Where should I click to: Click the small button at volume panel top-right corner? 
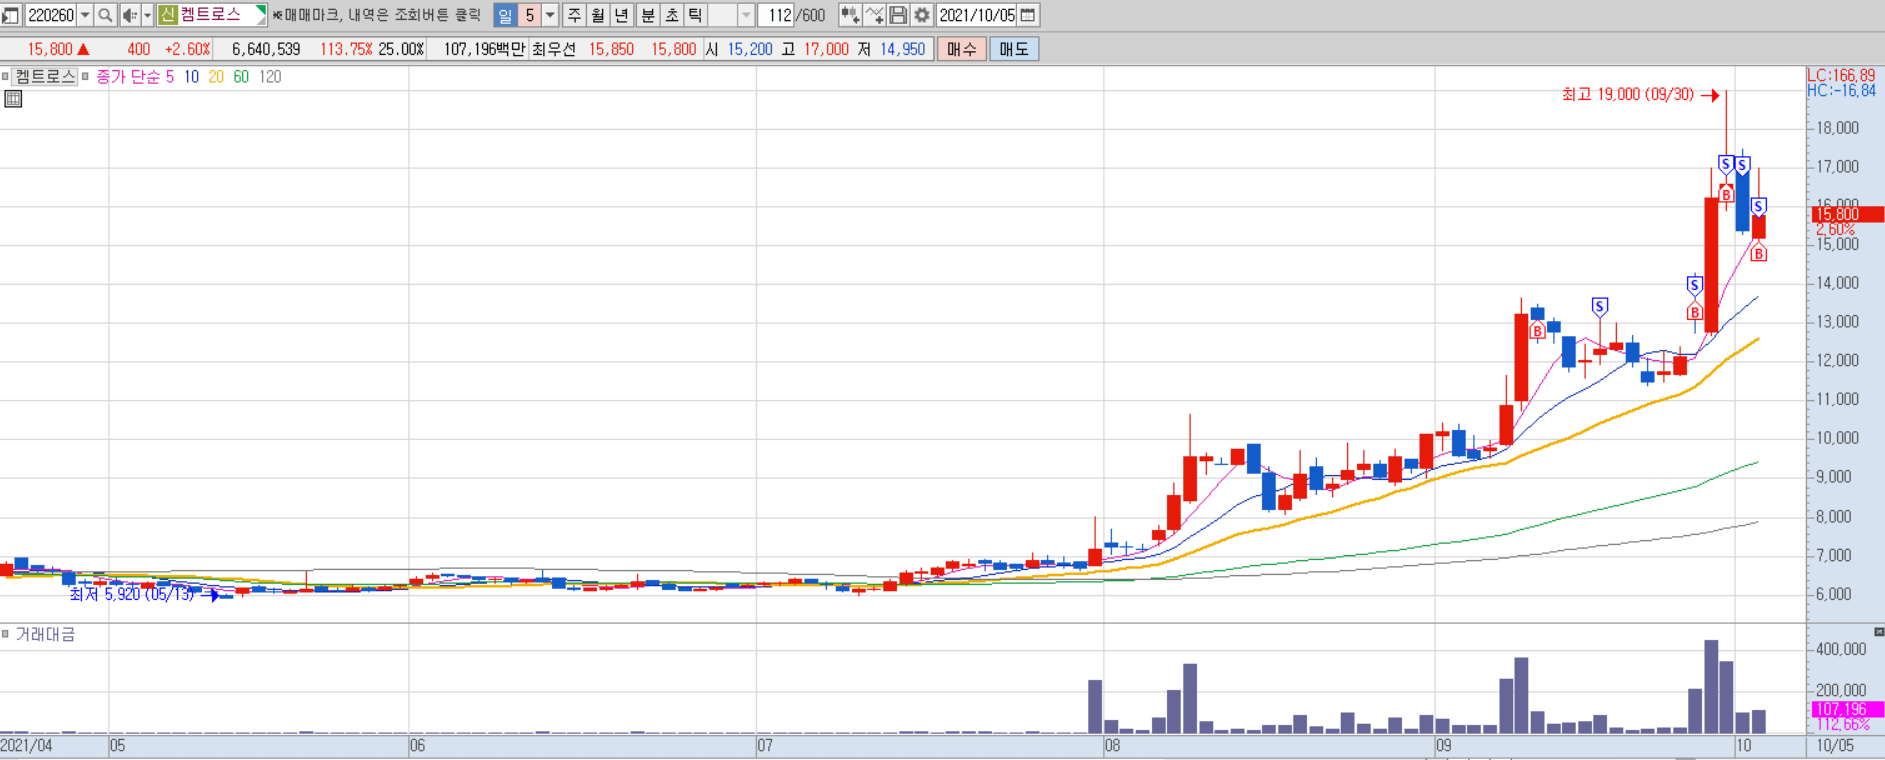(1879, 632)
